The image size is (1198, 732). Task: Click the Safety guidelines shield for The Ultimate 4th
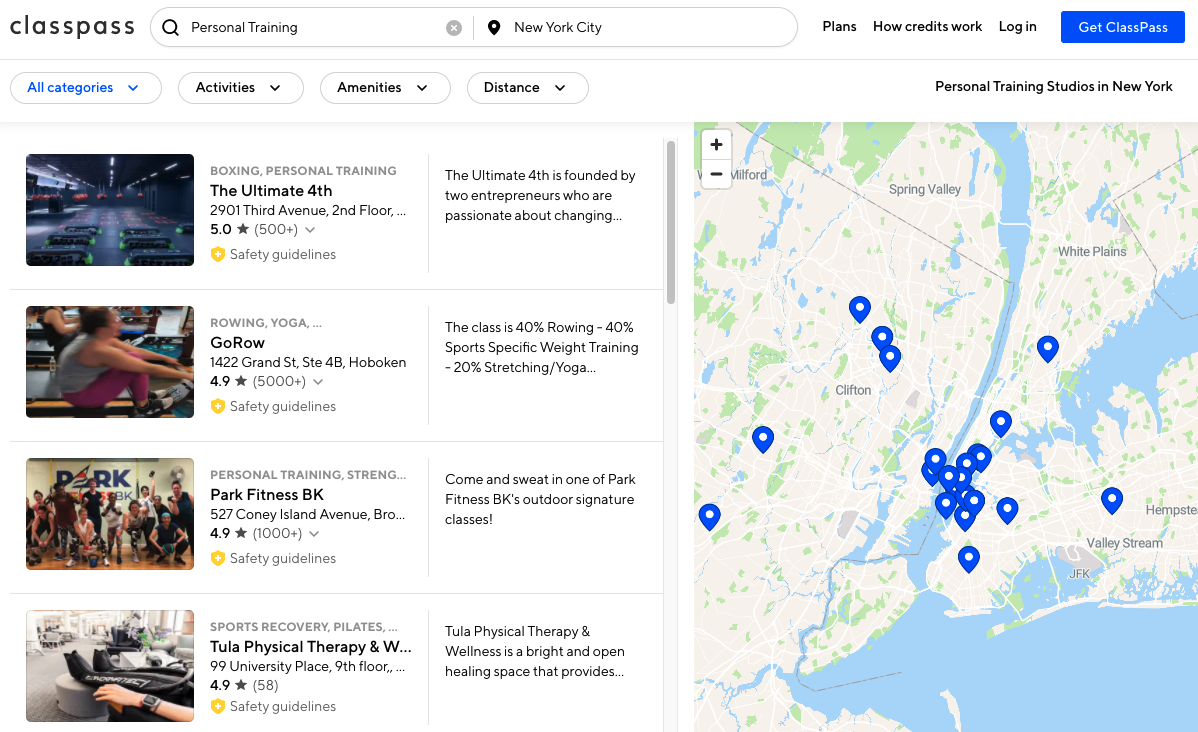218,254
